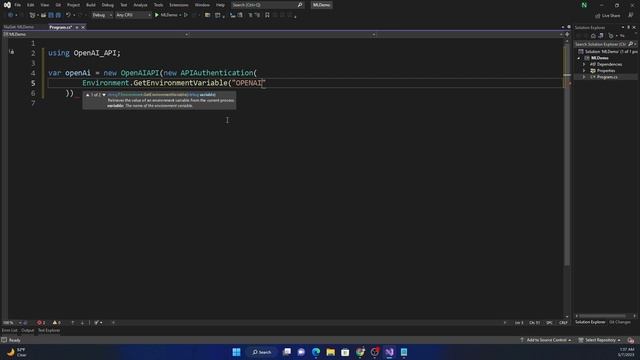The height and width of the screenshot is (360, 640).
Task: Click Select Repository button
Action: pyautogui.click(x=600, y=340)
